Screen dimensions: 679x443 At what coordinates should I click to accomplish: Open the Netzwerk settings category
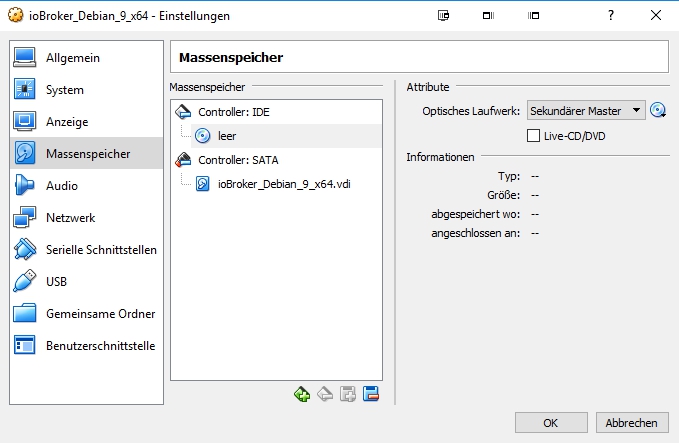[x=86, y=217]
